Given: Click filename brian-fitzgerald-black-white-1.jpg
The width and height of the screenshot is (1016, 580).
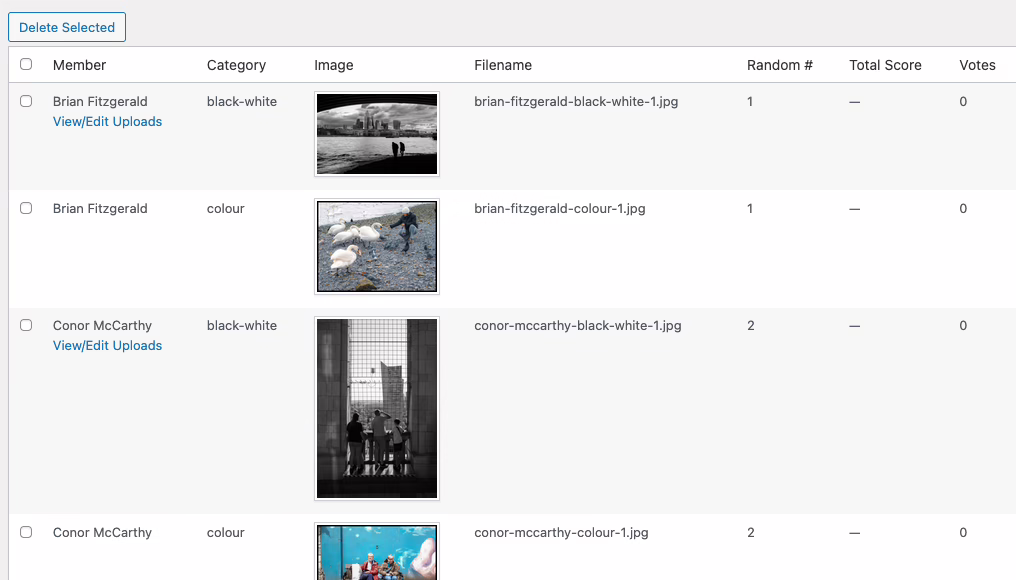Looking at the screenshot, I should pos(576,101).
